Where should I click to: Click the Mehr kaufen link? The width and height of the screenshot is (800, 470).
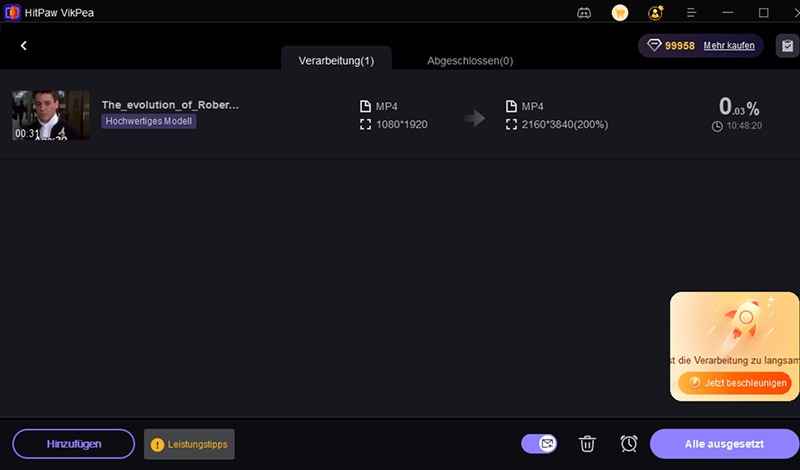tap(729, 45)
